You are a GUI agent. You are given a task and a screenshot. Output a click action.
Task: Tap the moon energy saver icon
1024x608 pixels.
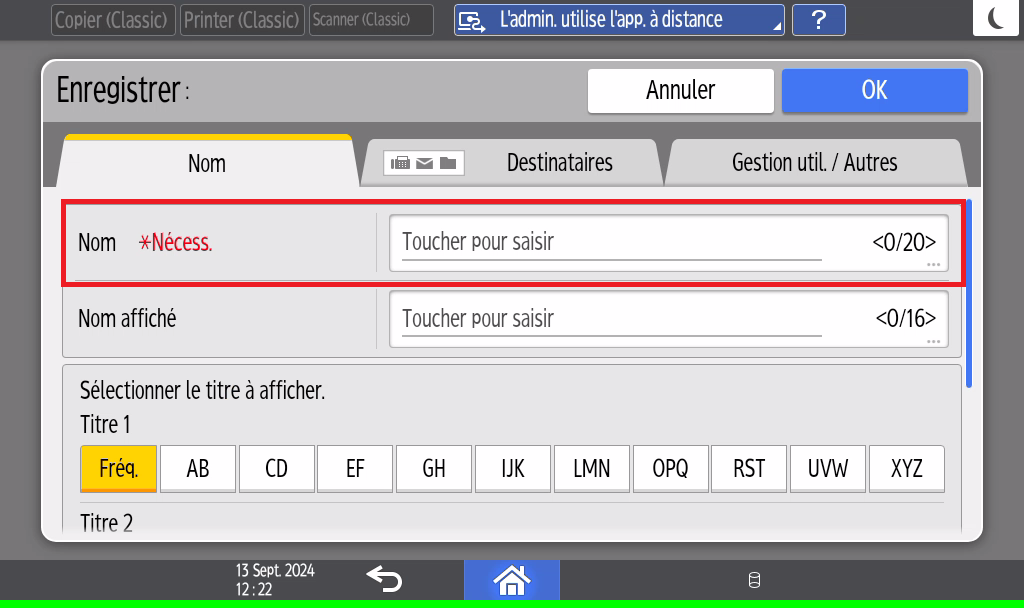coord(996,19)
